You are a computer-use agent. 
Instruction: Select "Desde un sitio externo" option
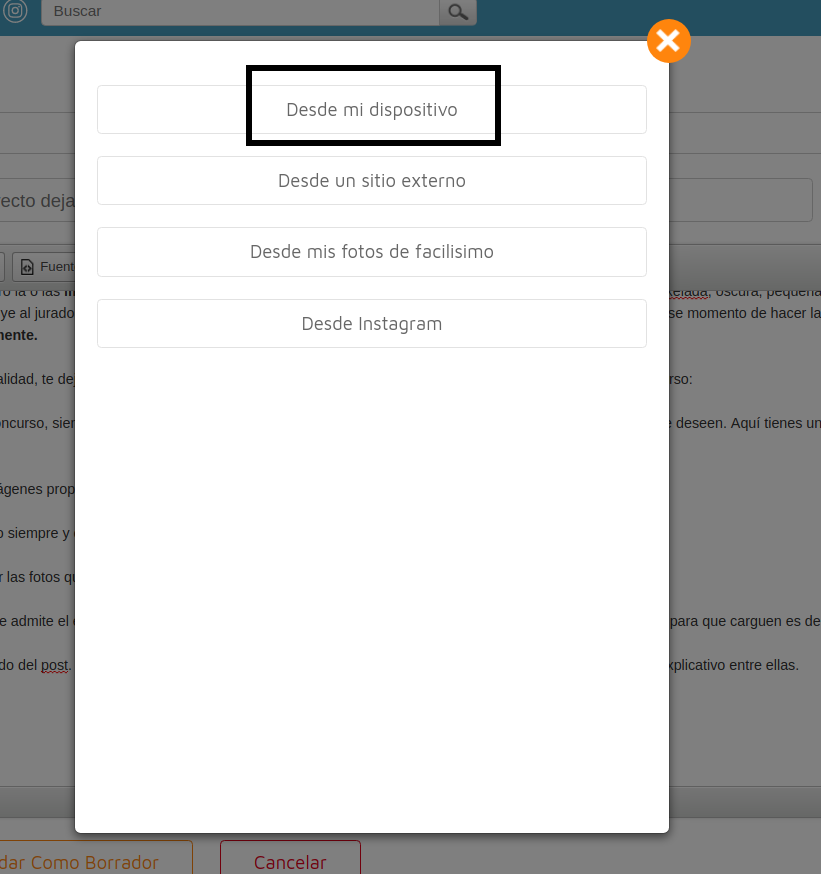372,181
